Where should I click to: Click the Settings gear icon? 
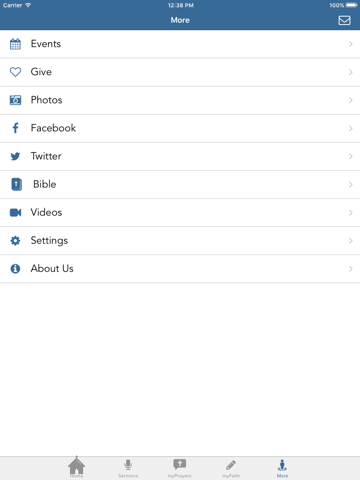pos(15,240)
